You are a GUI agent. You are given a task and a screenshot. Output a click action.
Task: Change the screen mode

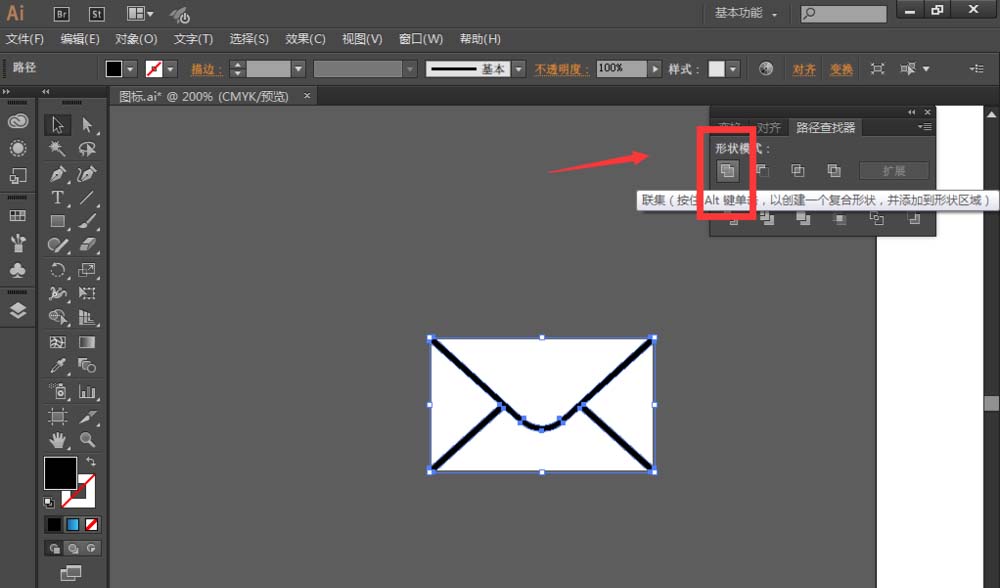(71, 573)
